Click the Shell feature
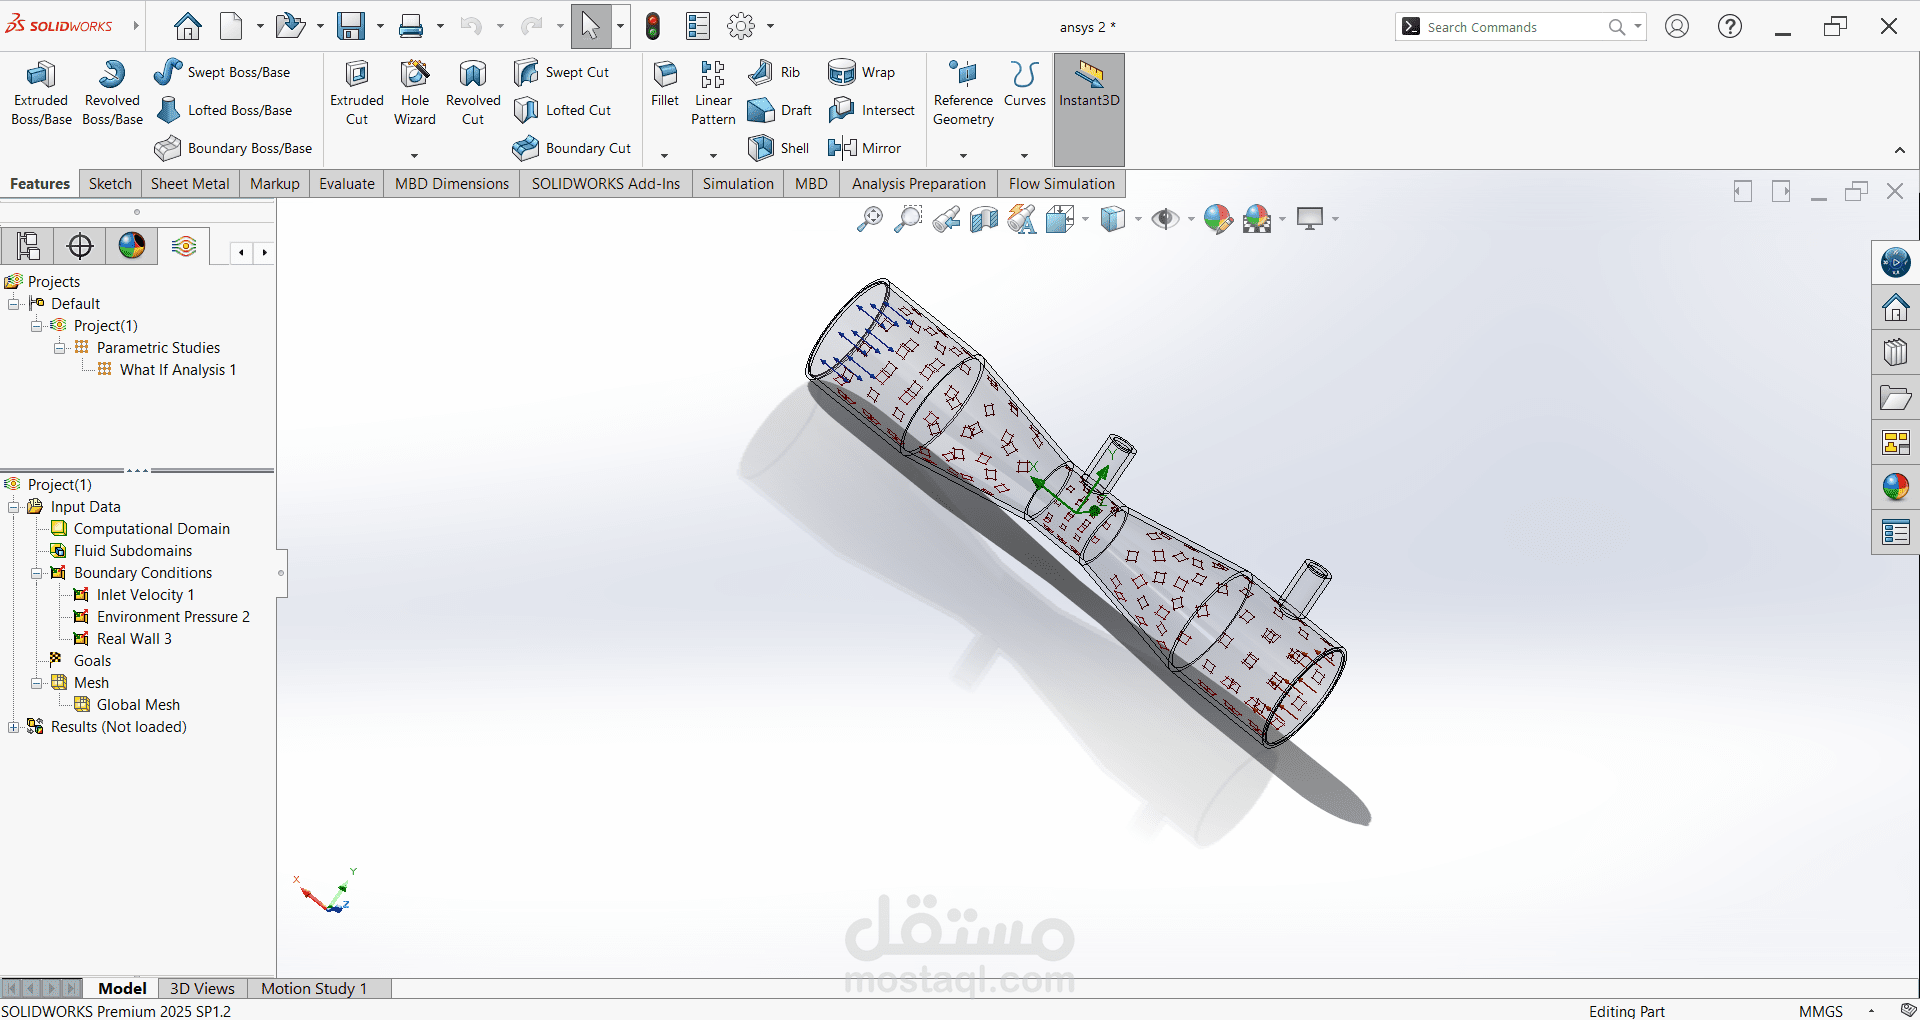Screen dimensions: 1920x1020 [778, 148]
